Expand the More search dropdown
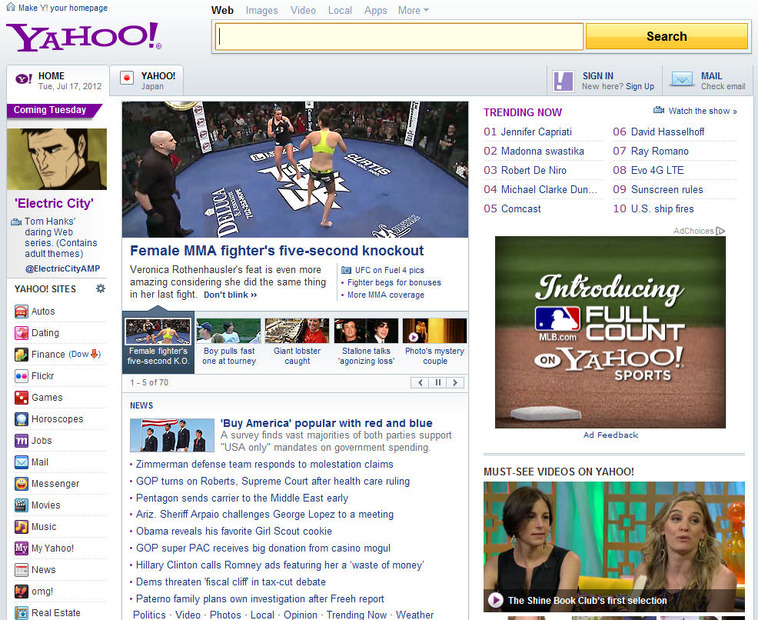The width and height of the screenshot is (758, 620). [x=413, y=10]
